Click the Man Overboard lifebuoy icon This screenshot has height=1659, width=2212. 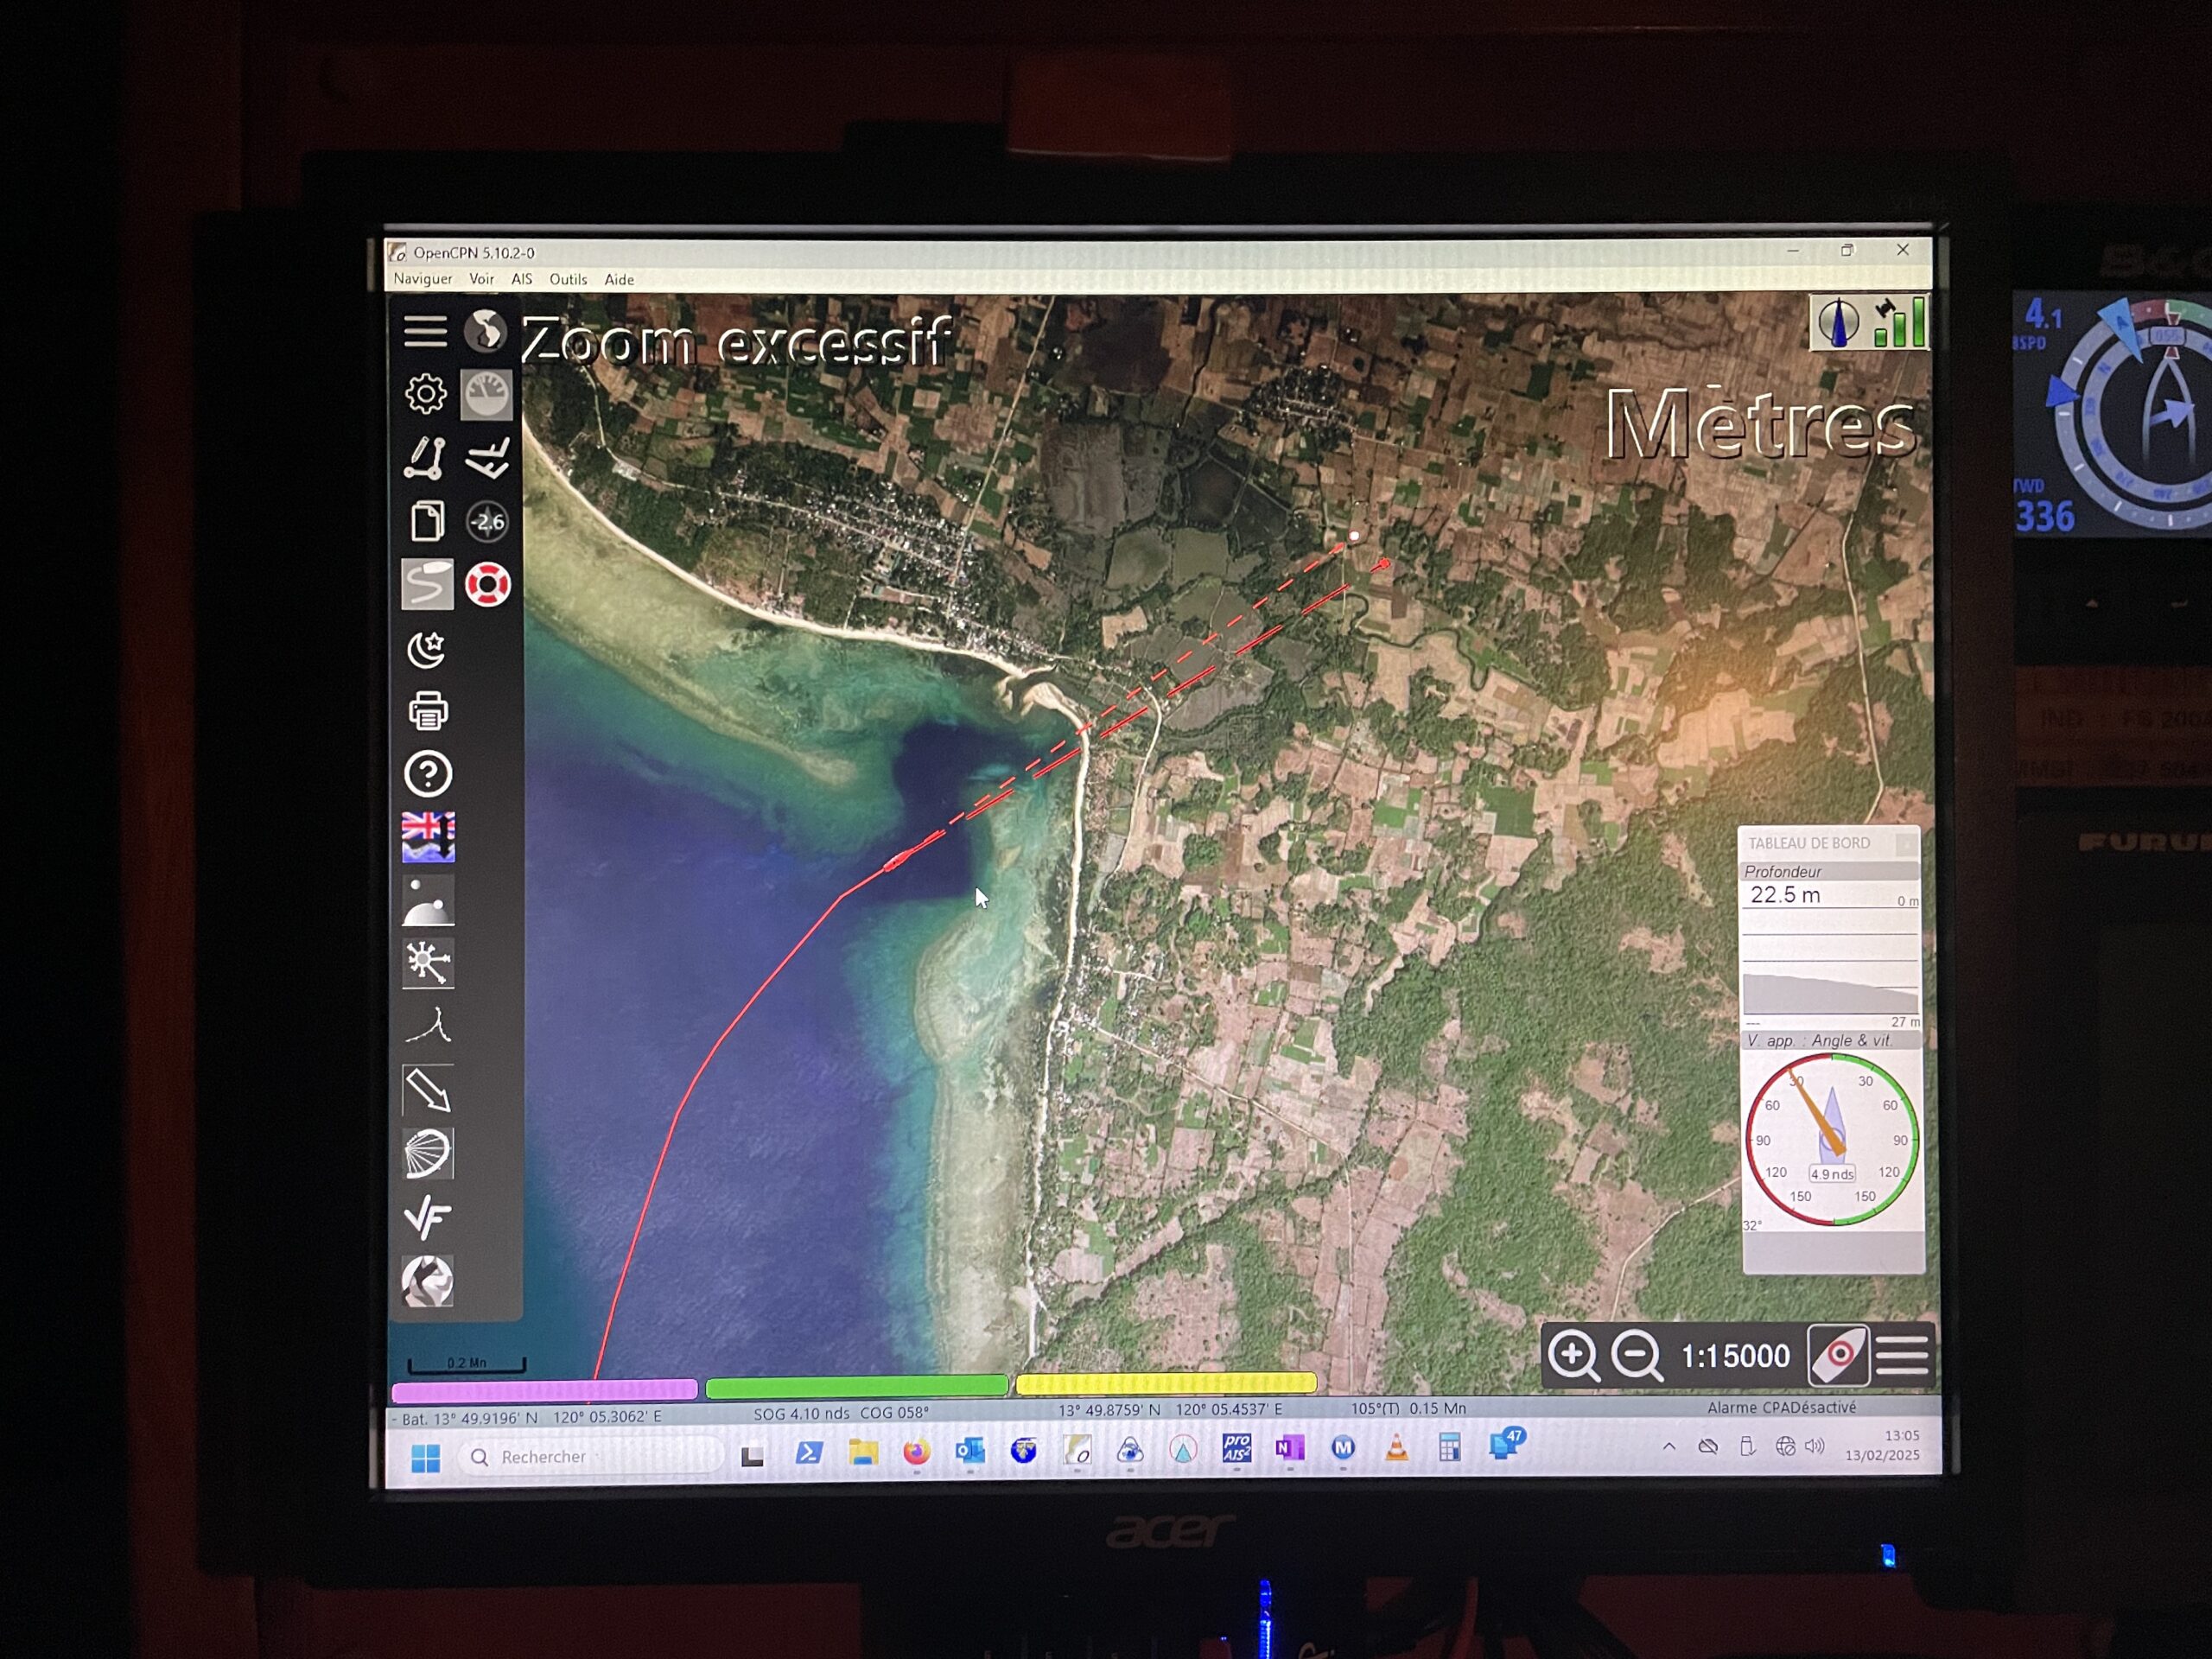pyautogui.click(x=488, y=585)
